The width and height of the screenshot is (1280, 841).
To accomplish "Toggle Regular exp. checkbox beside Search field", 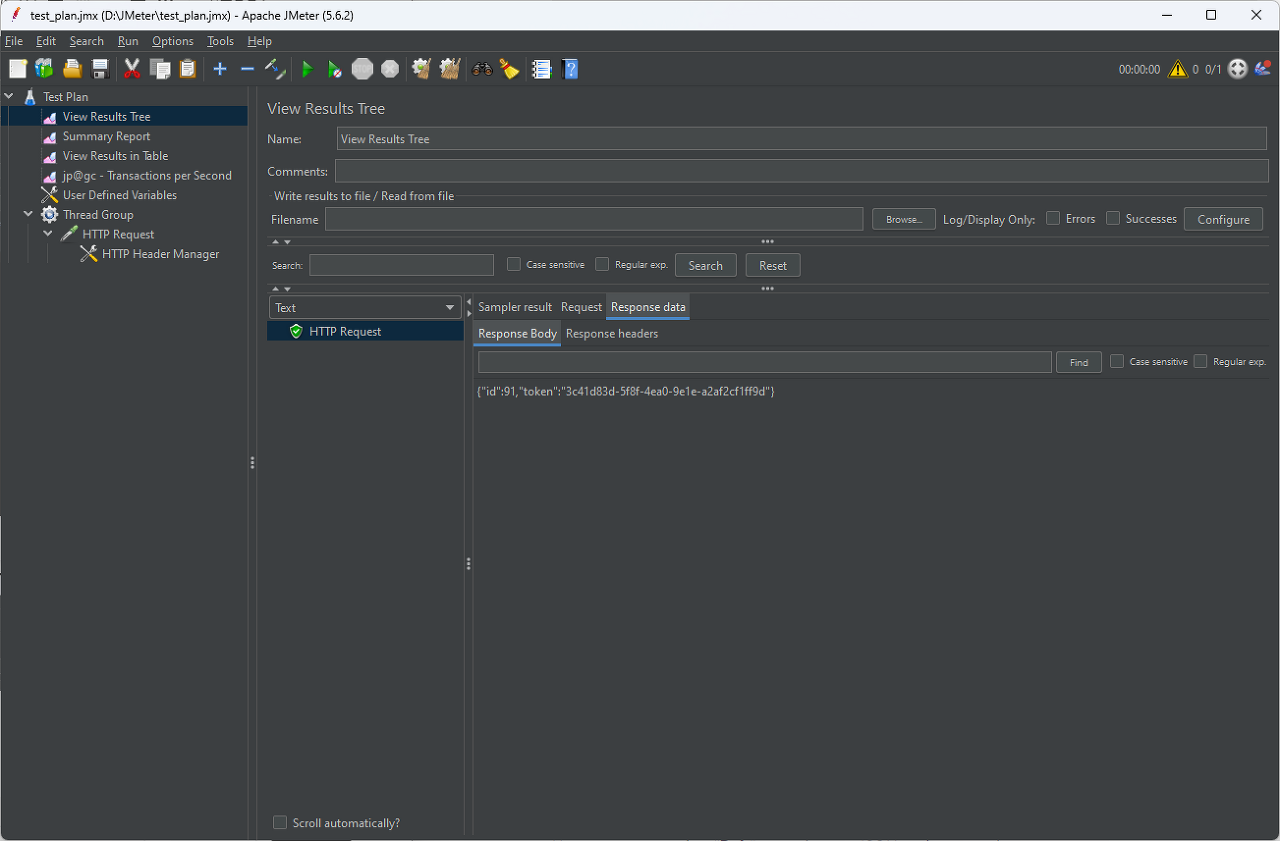I will (602, 264).
